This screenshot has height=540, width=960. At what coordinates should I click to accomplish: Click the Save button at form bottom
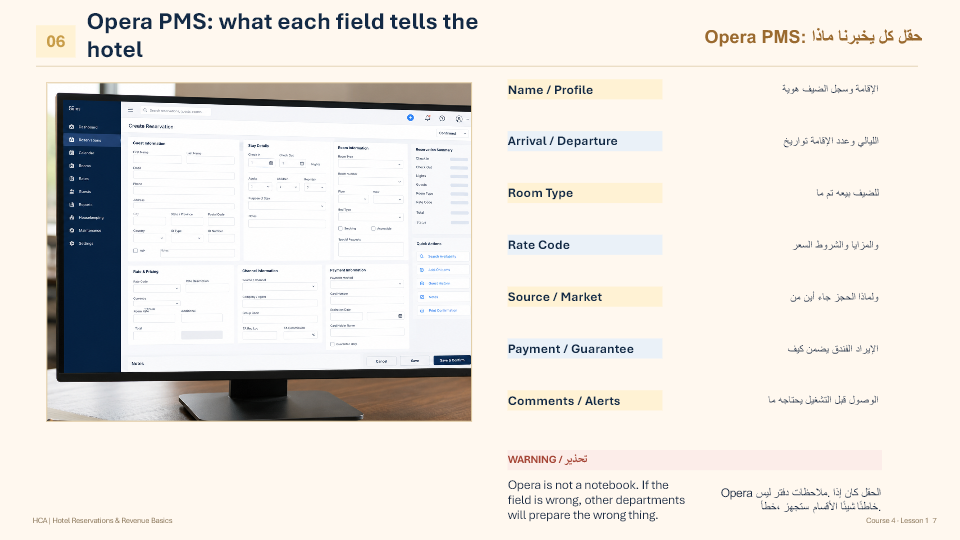tap(414, 361)
